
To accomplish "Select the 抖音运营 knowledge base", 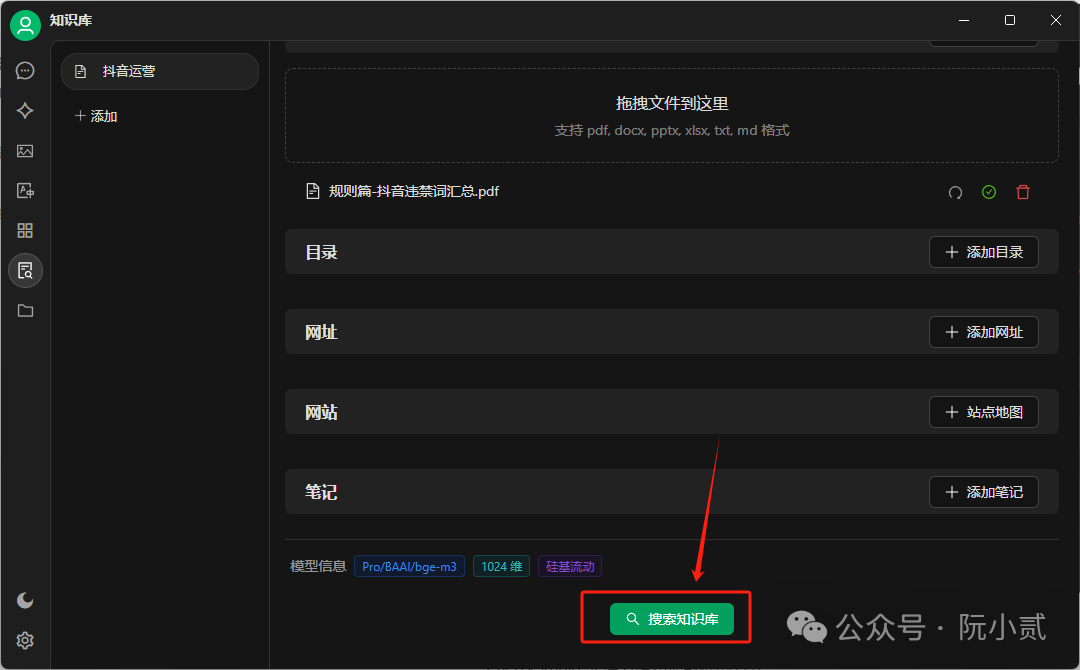I will (x=160, y=72).
